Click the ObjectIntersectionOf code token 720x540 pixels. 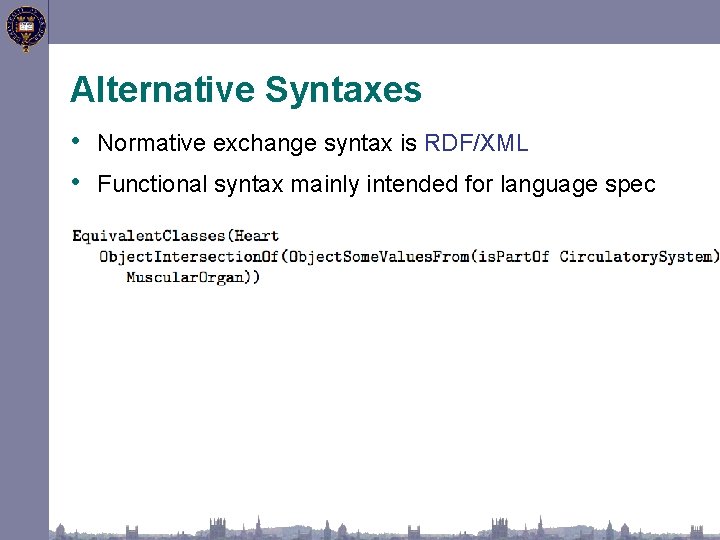tap(189, 257)
